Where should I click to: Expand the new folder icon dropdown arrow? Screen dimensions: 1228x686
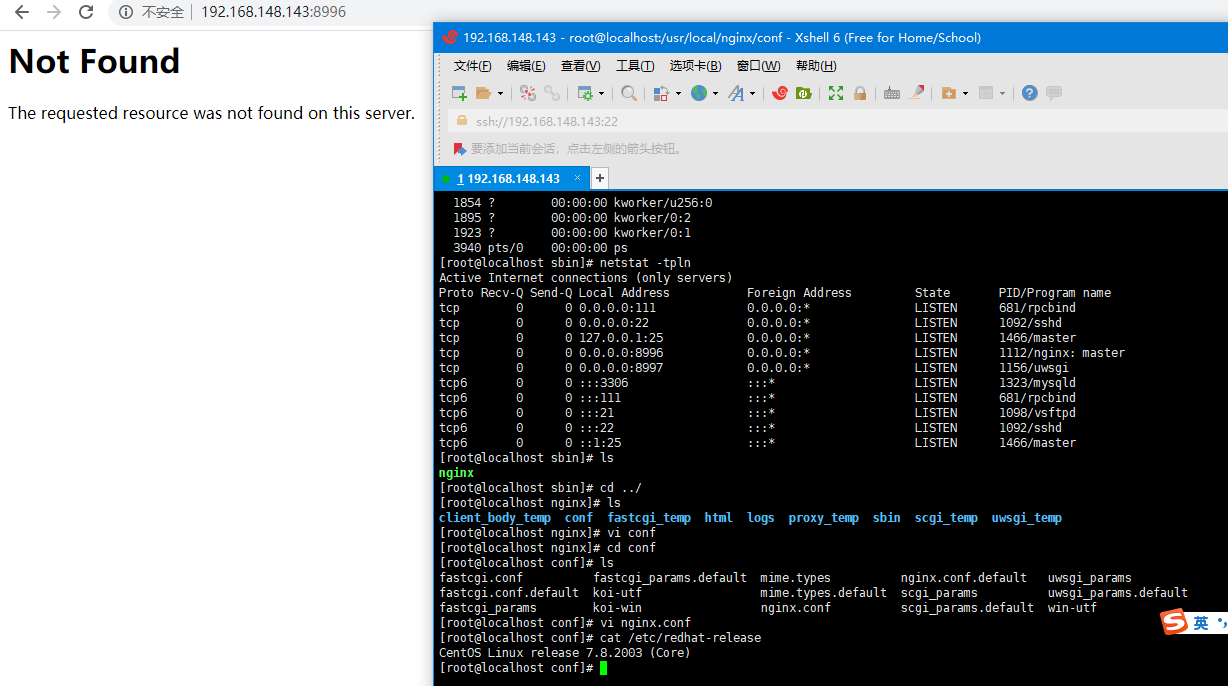(x=965, y=93)
